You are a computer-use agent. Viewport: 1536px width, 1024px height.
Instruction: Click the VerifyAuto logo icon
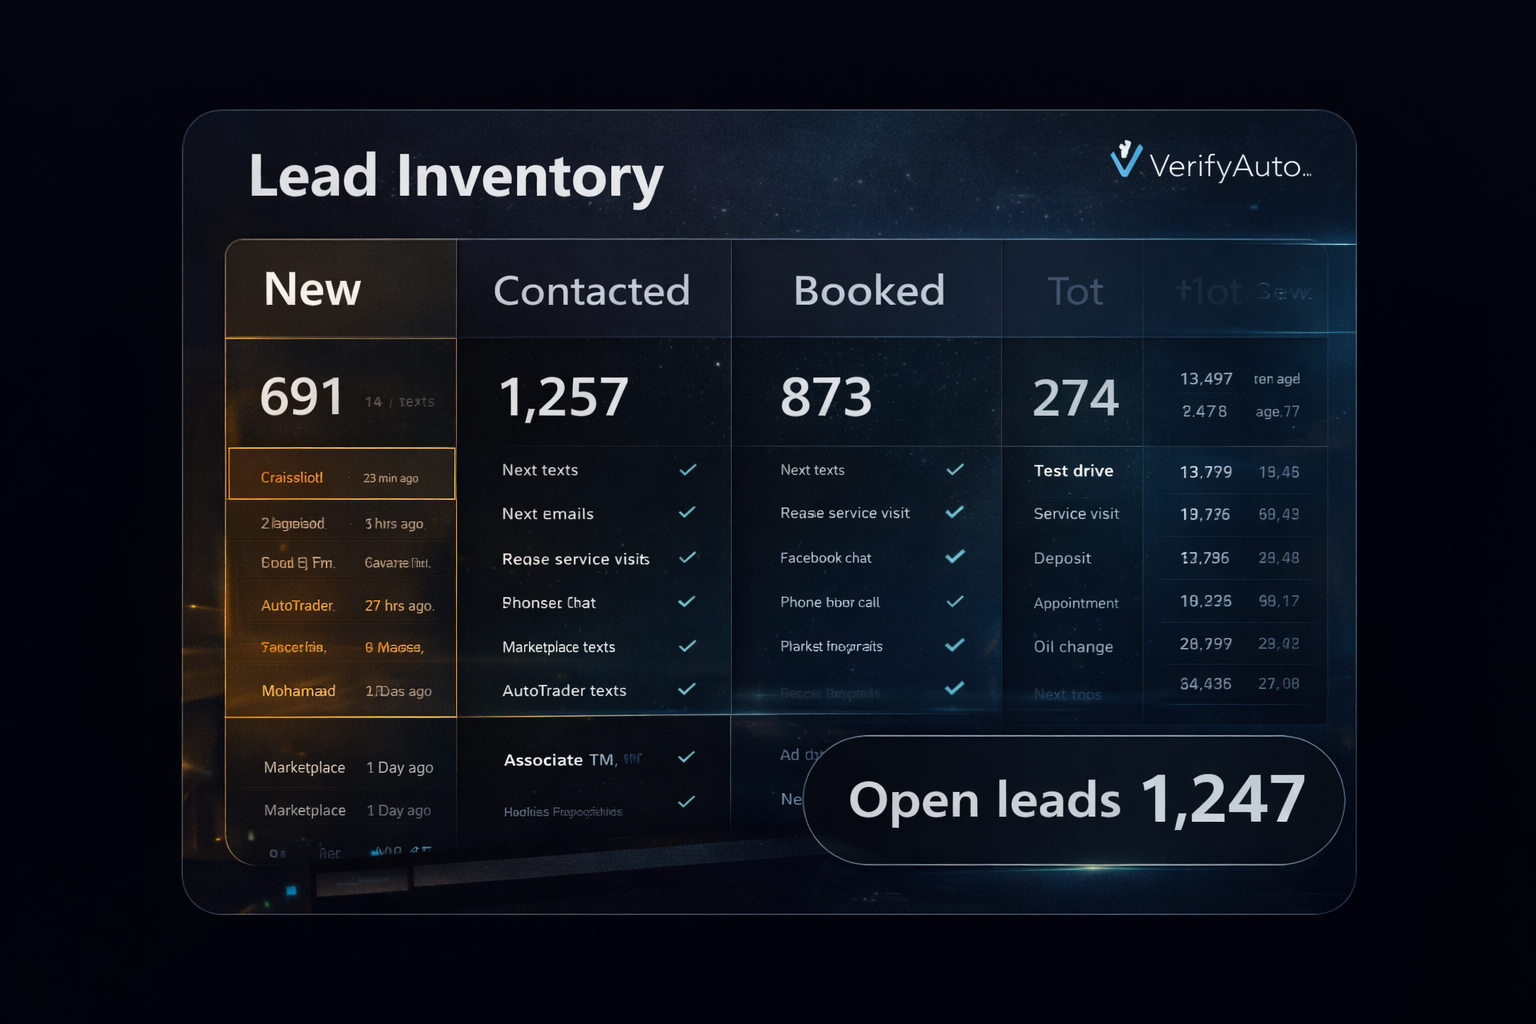coord(1124,160)
